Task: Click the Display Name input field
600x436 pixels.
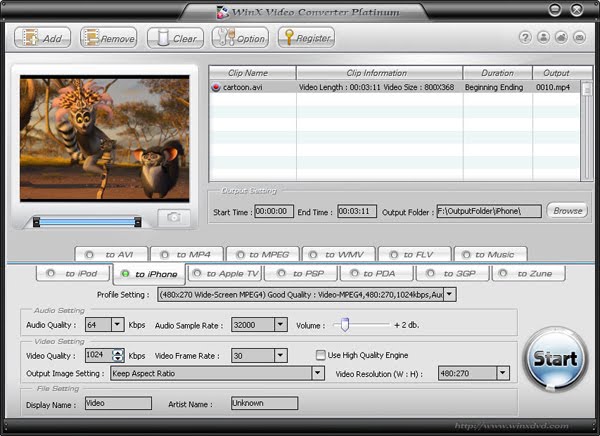Action: tap(118, 403)
